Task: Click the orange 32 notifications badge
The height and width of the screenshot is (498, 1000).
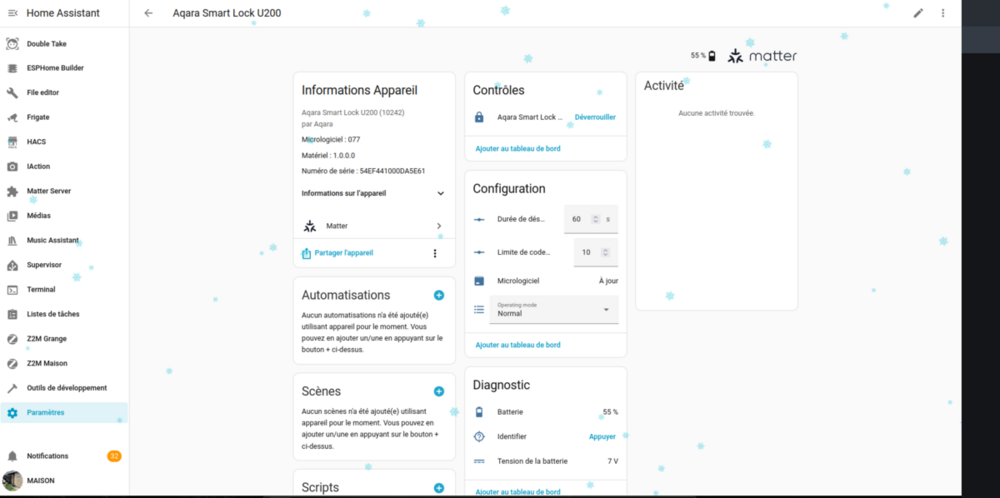Action: [114, 456]
